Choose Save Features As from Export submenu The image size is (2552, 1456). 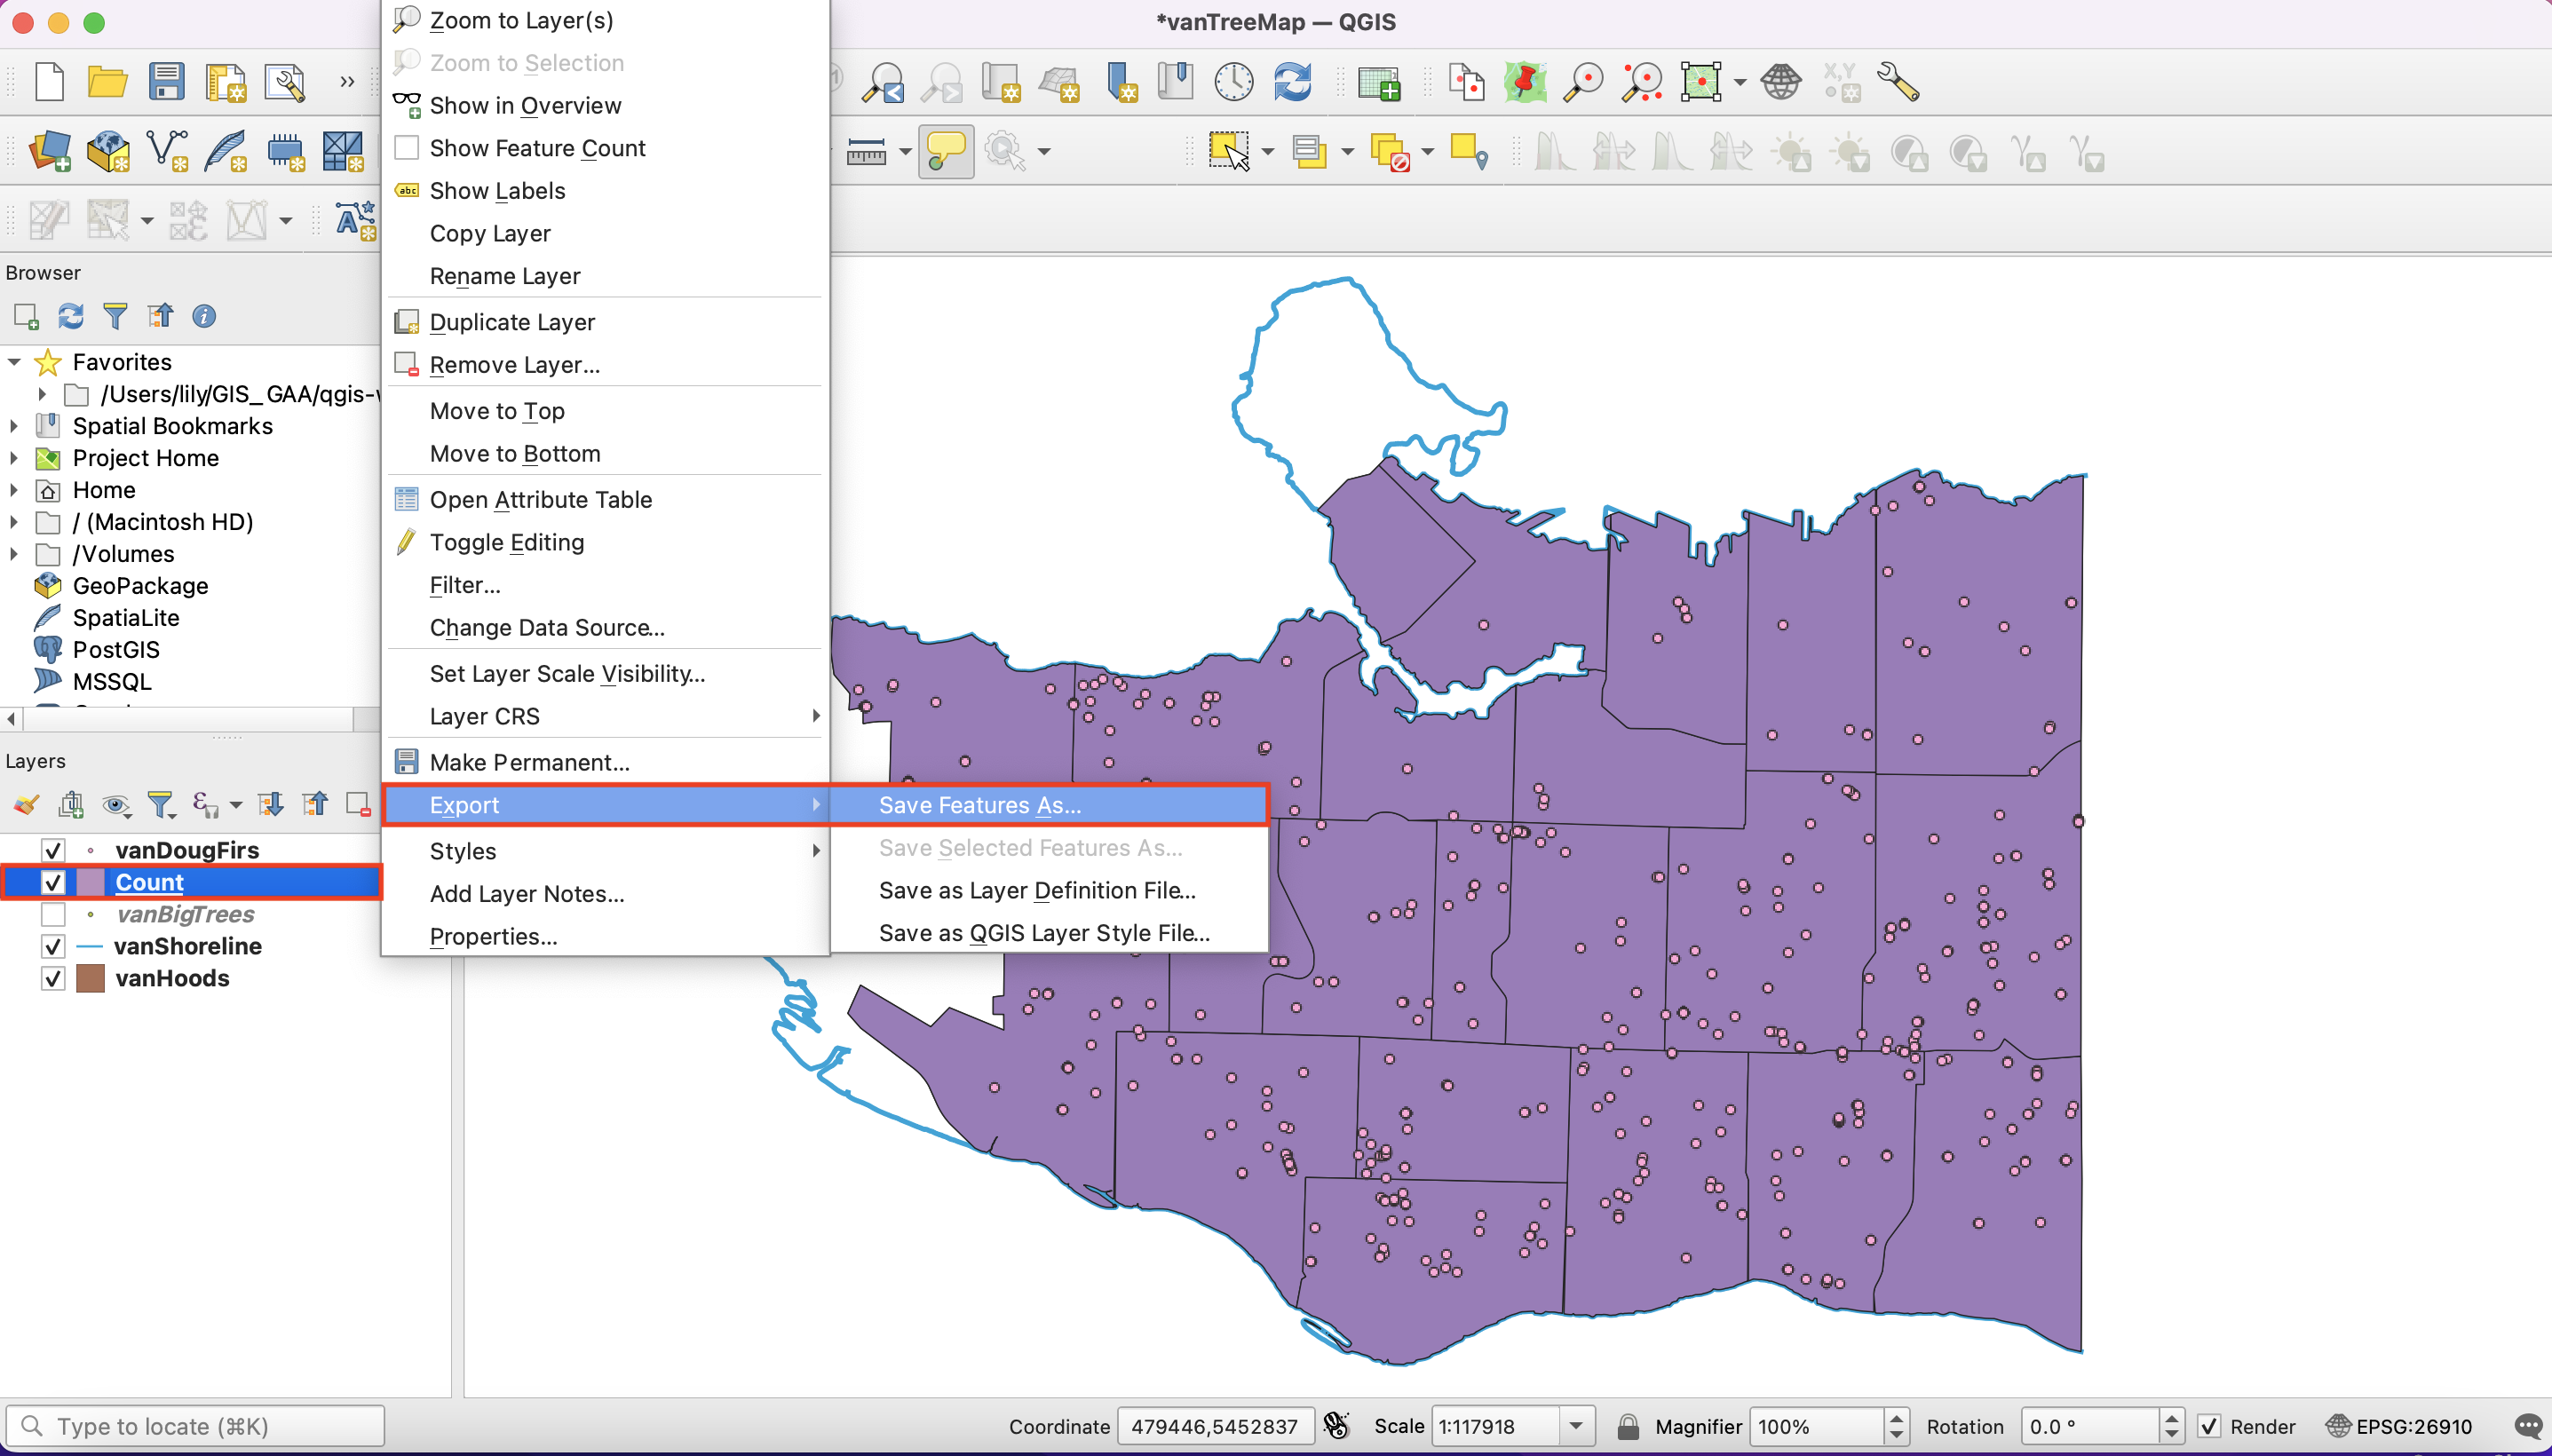979,805
